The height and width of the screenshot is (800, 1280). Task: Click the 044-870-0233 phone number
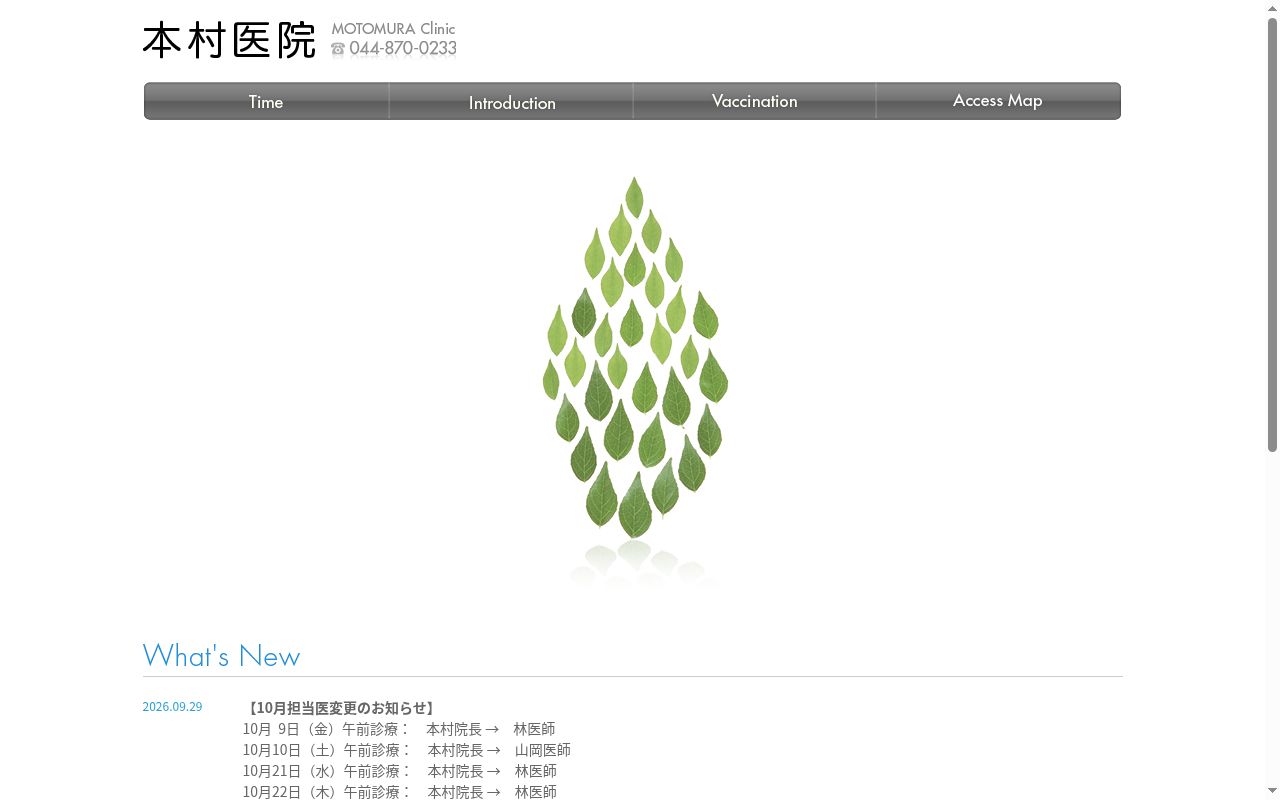coord(403,49)
